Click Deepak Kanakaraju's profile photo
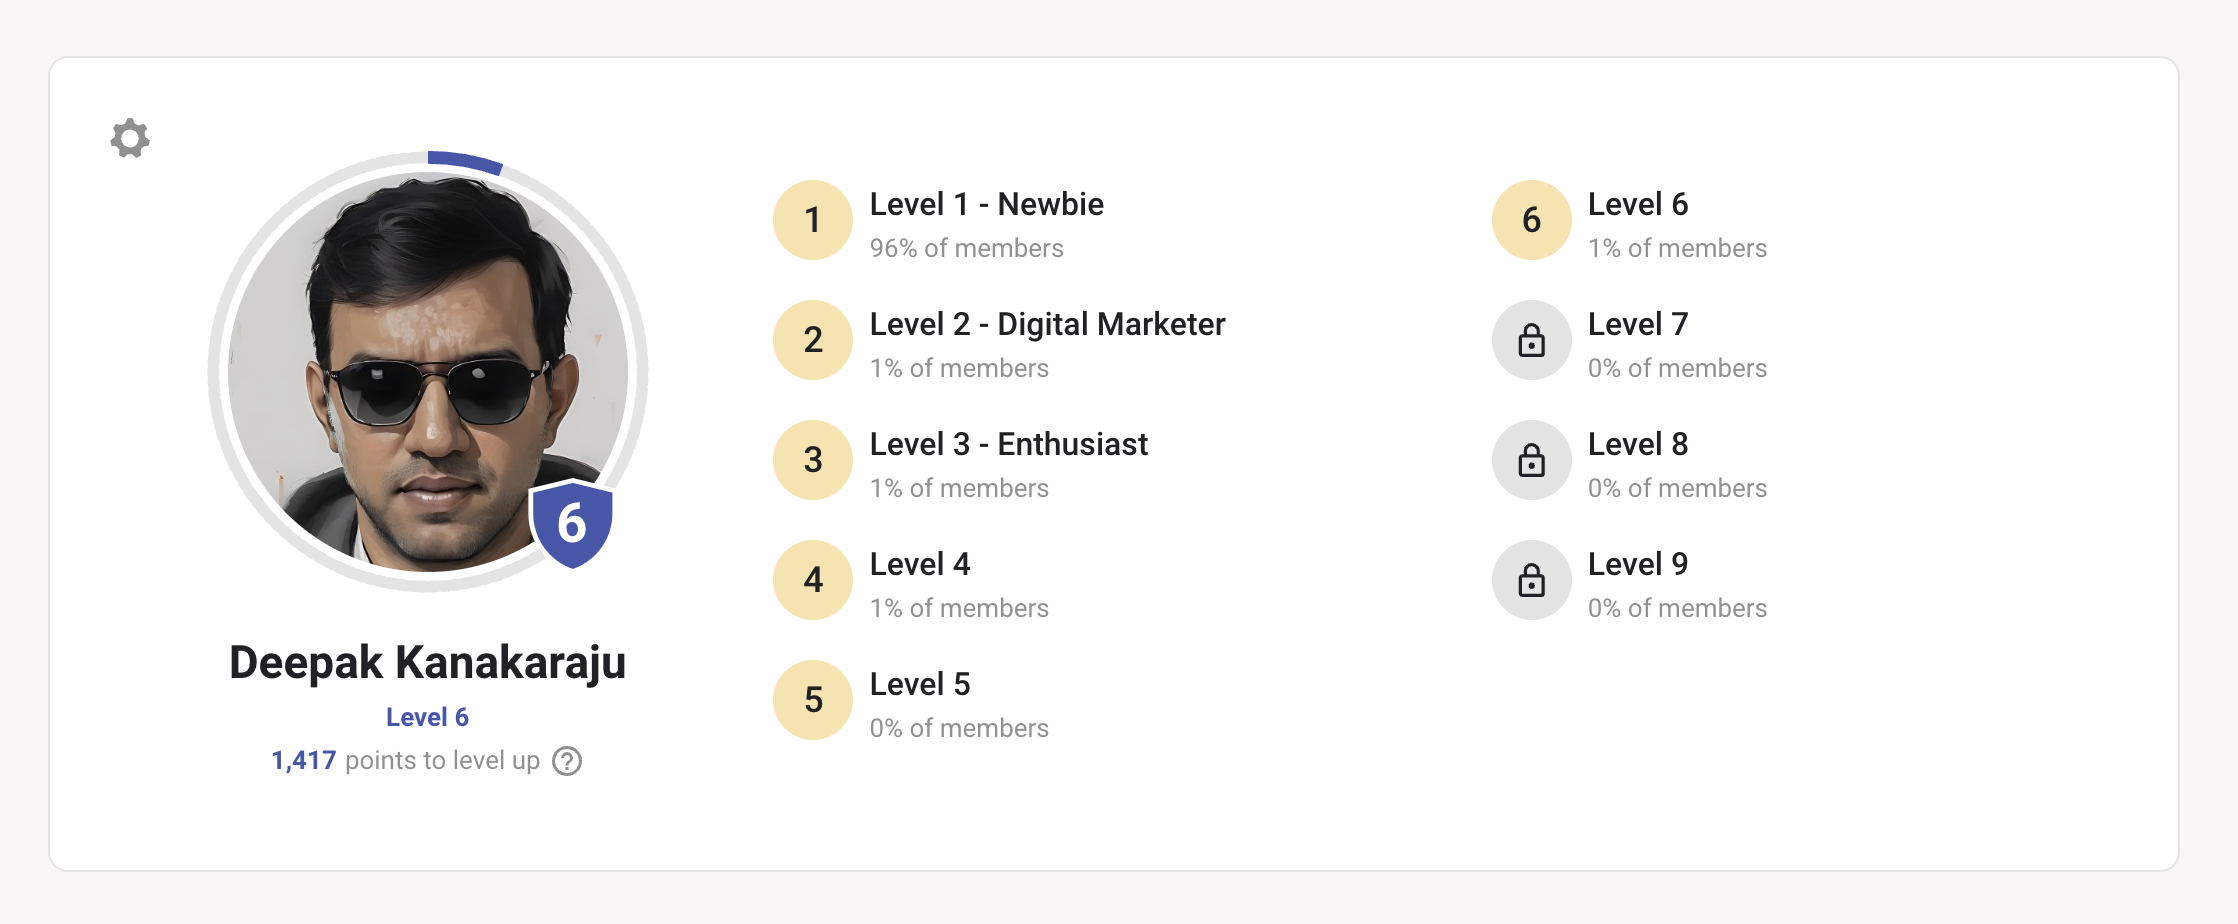Viewport: 2238px width, 924px height. (428, 372)
